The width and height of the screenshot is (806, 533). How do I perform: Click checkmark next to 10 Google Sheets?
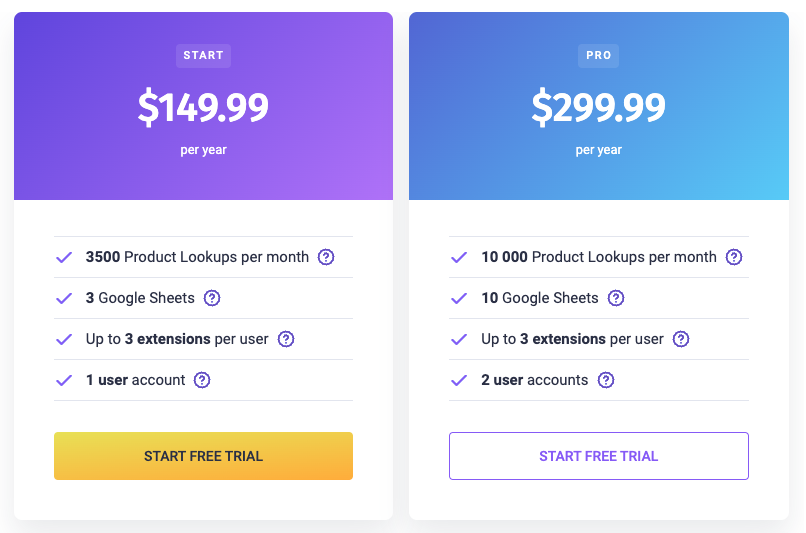click(460, 298)
